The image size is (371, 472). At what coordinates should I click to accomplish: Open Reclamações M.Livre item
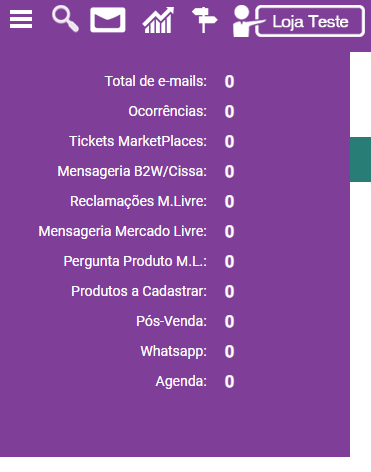[x=138, y=201]
